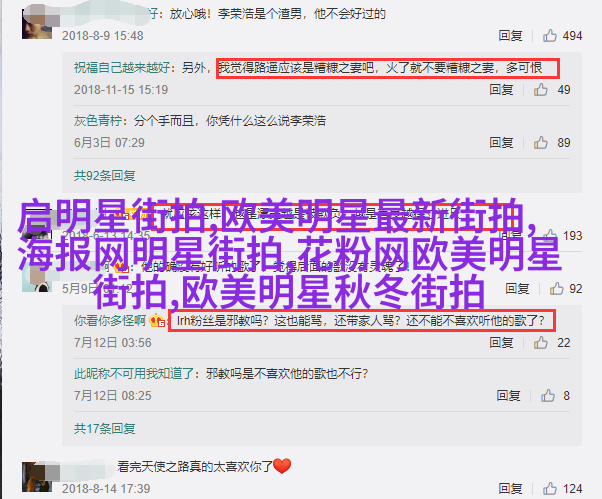Screen dimensions: 602x499
Task: Click thumbs-up next to 92 likes
Action: tap(556, 289)
